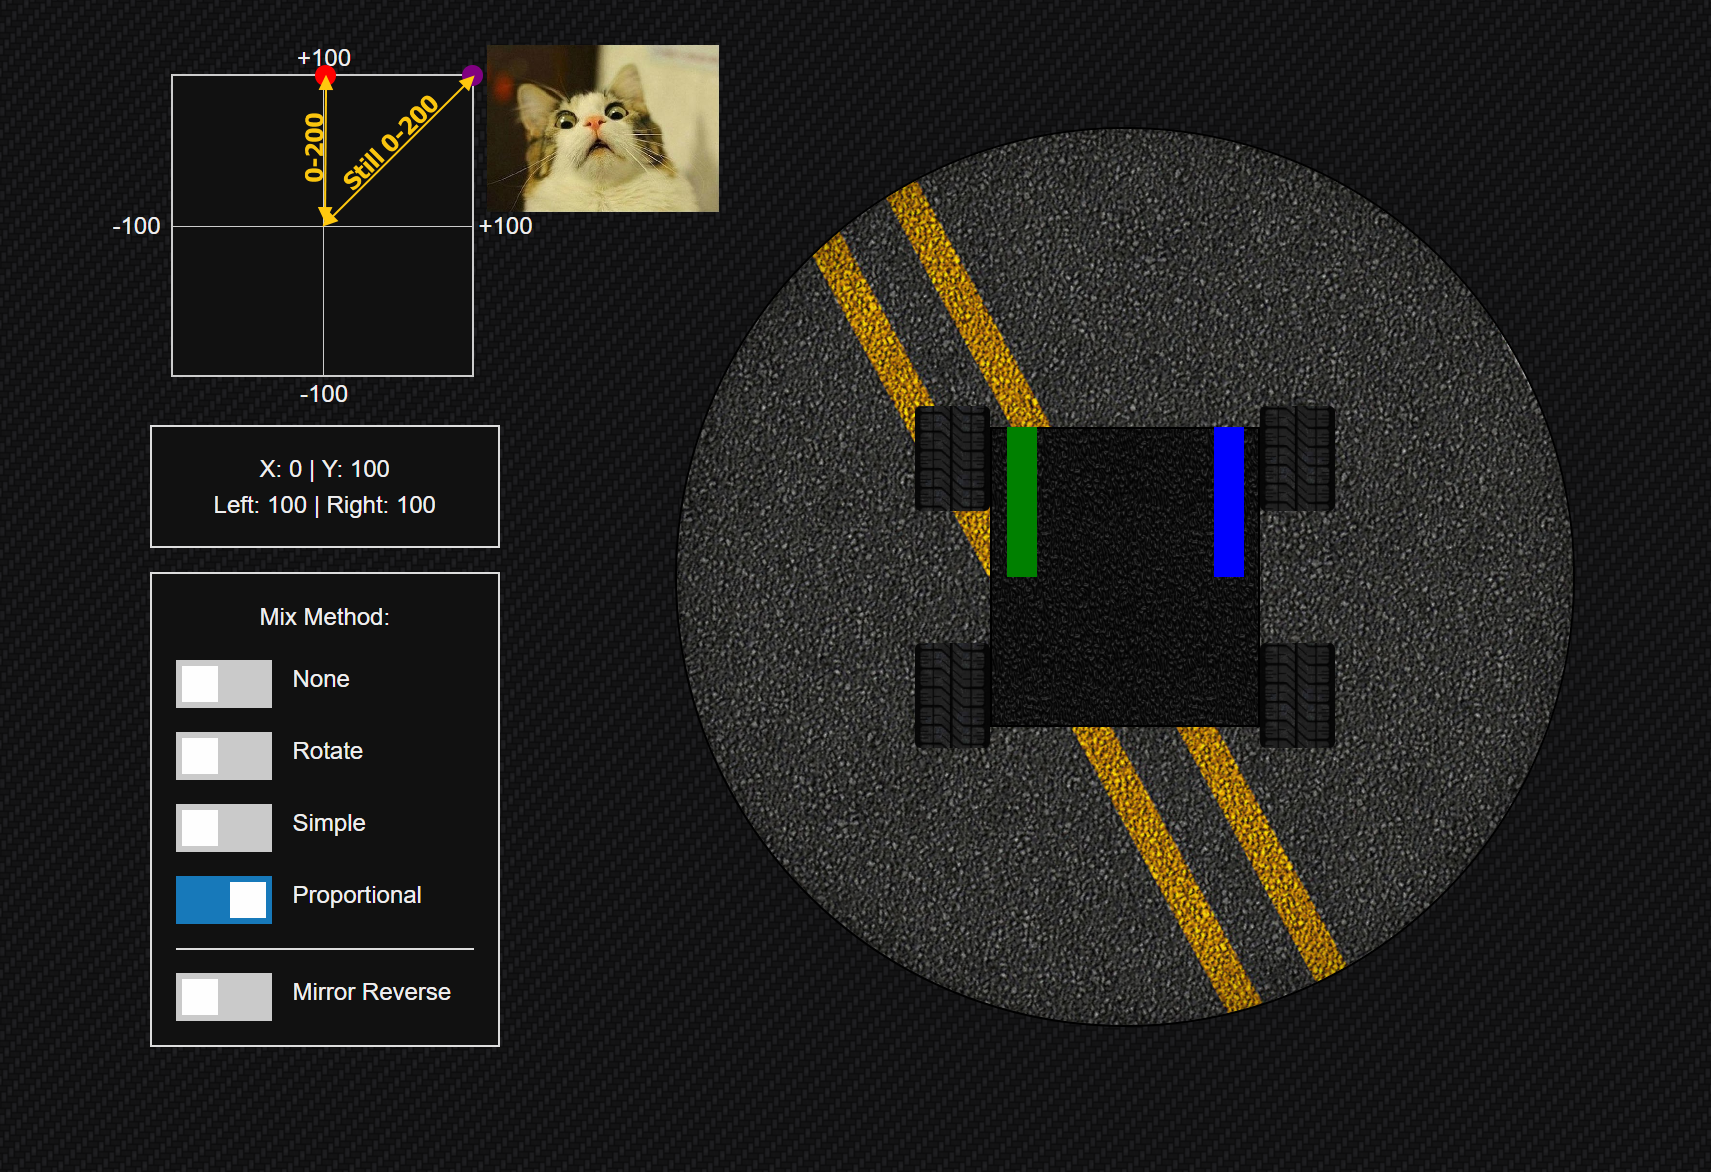Enable the None mix method
1711x1172 pixels.
223,684
